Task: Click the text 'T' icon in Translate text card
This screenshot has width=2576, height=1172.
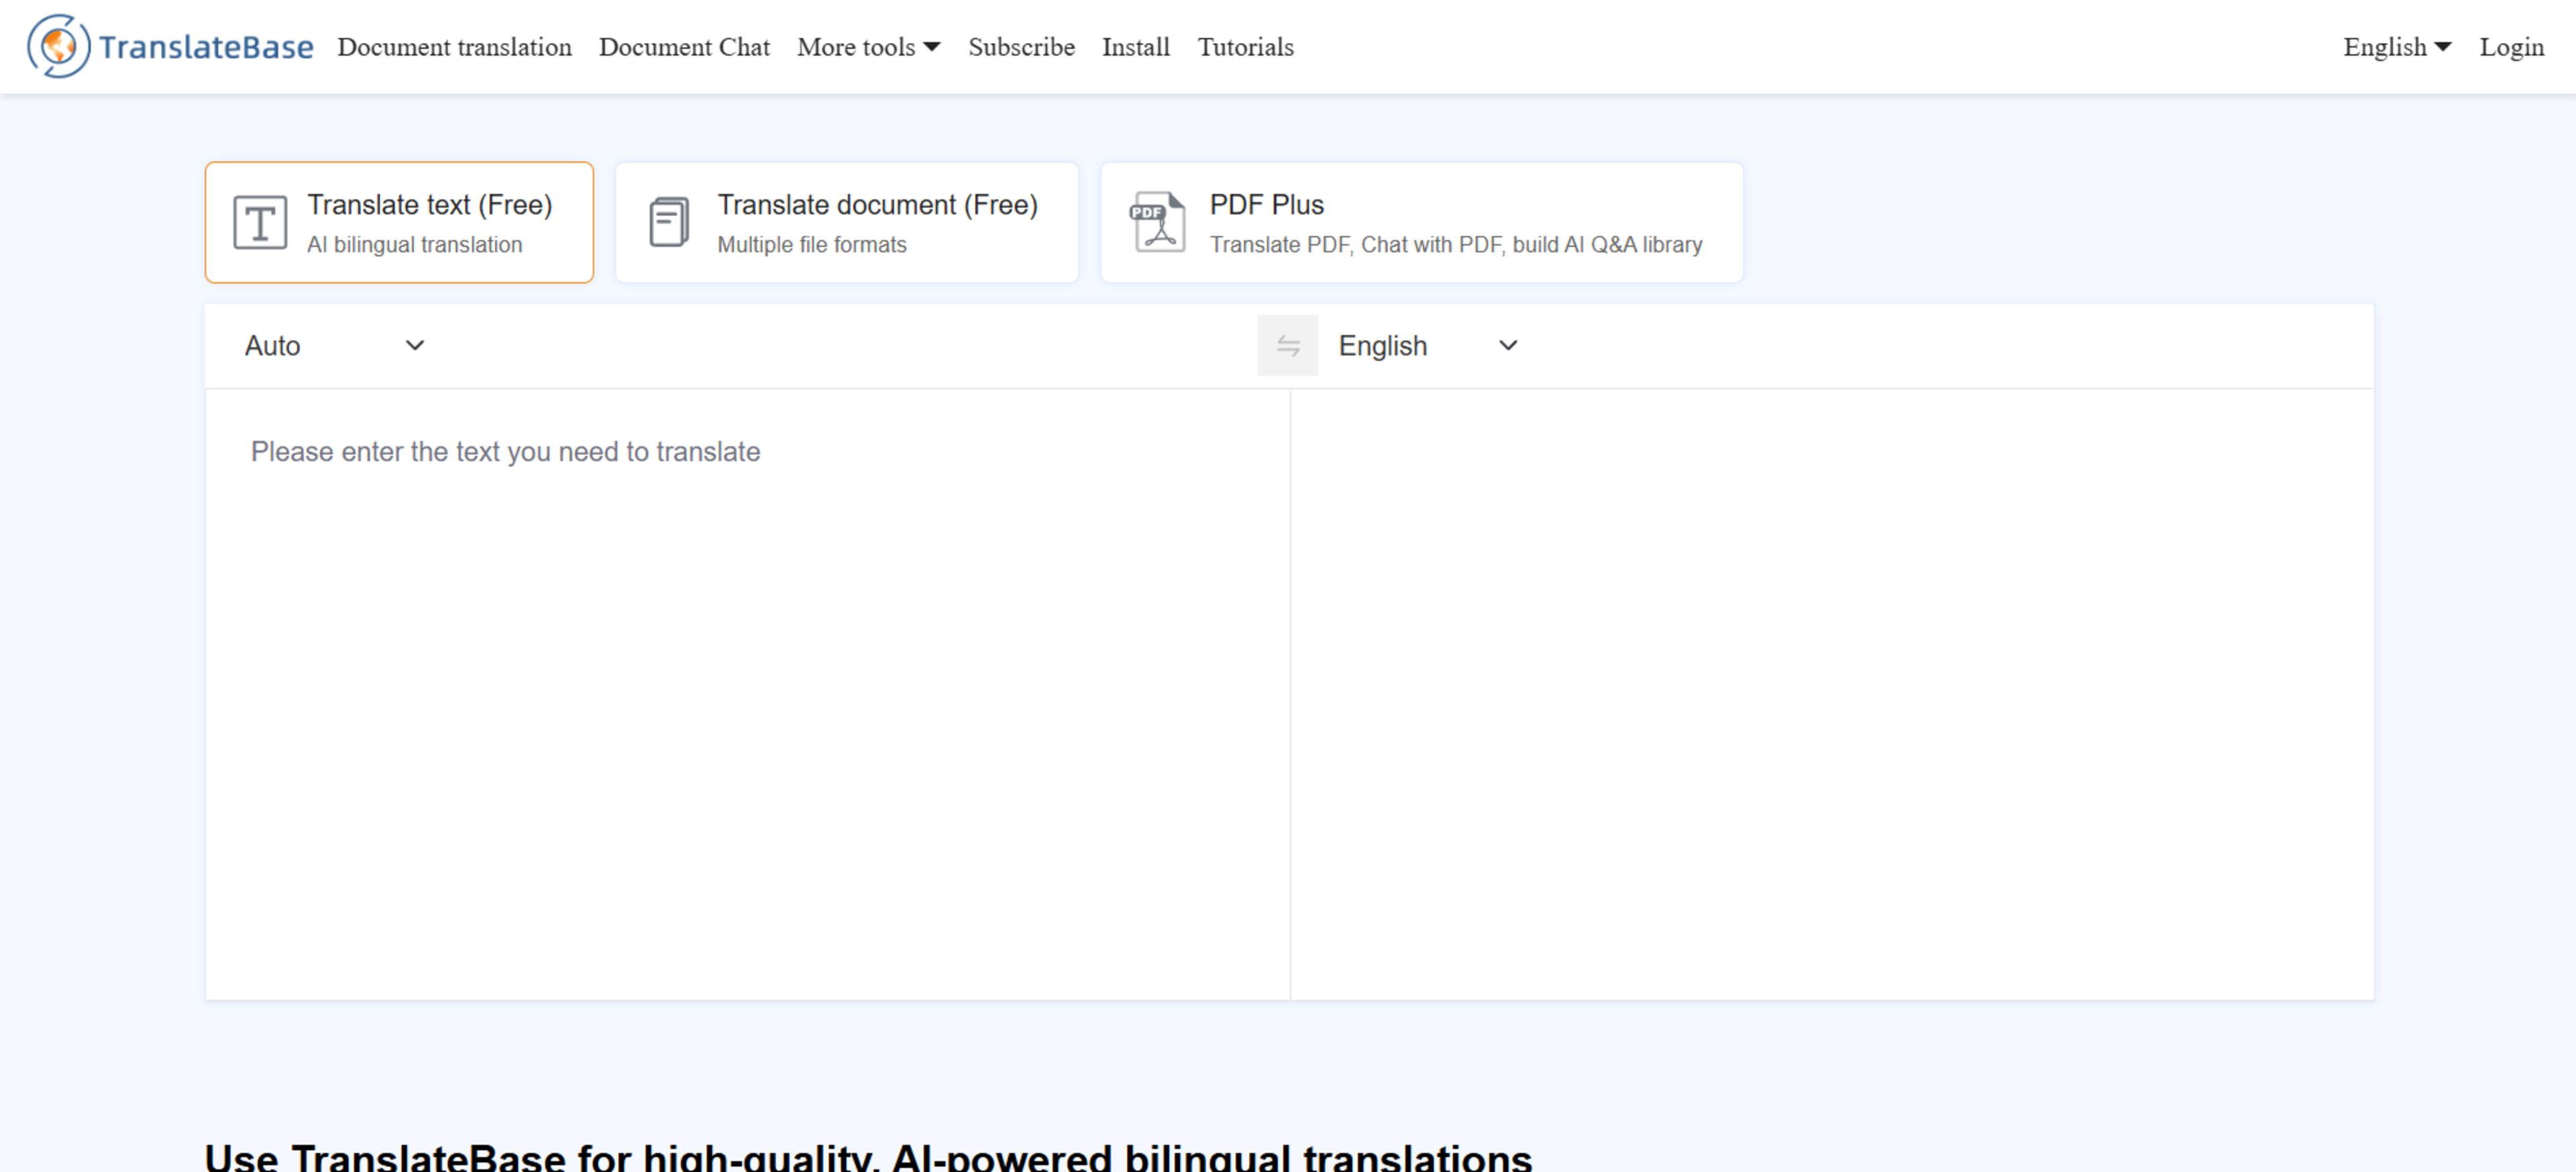Action: [x=260, y=222]
